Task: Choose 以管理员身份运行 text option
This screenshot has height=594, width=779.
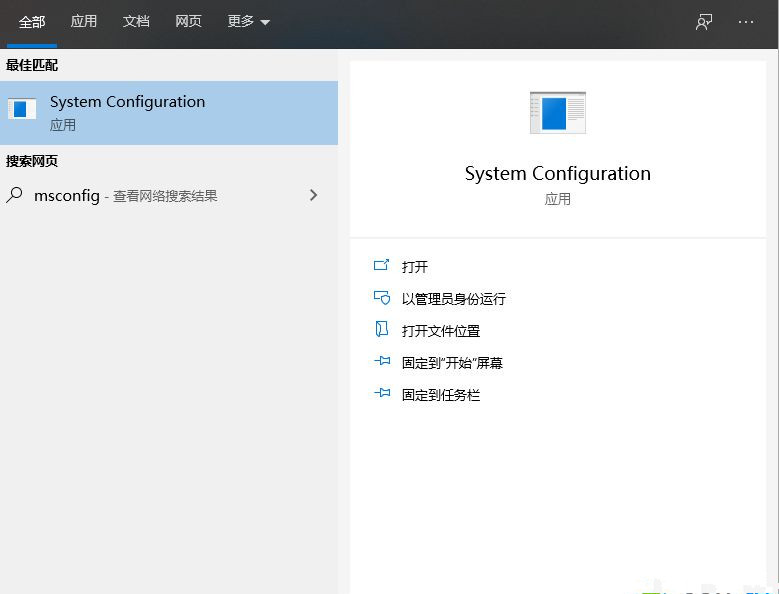Action: click(454, 299)
